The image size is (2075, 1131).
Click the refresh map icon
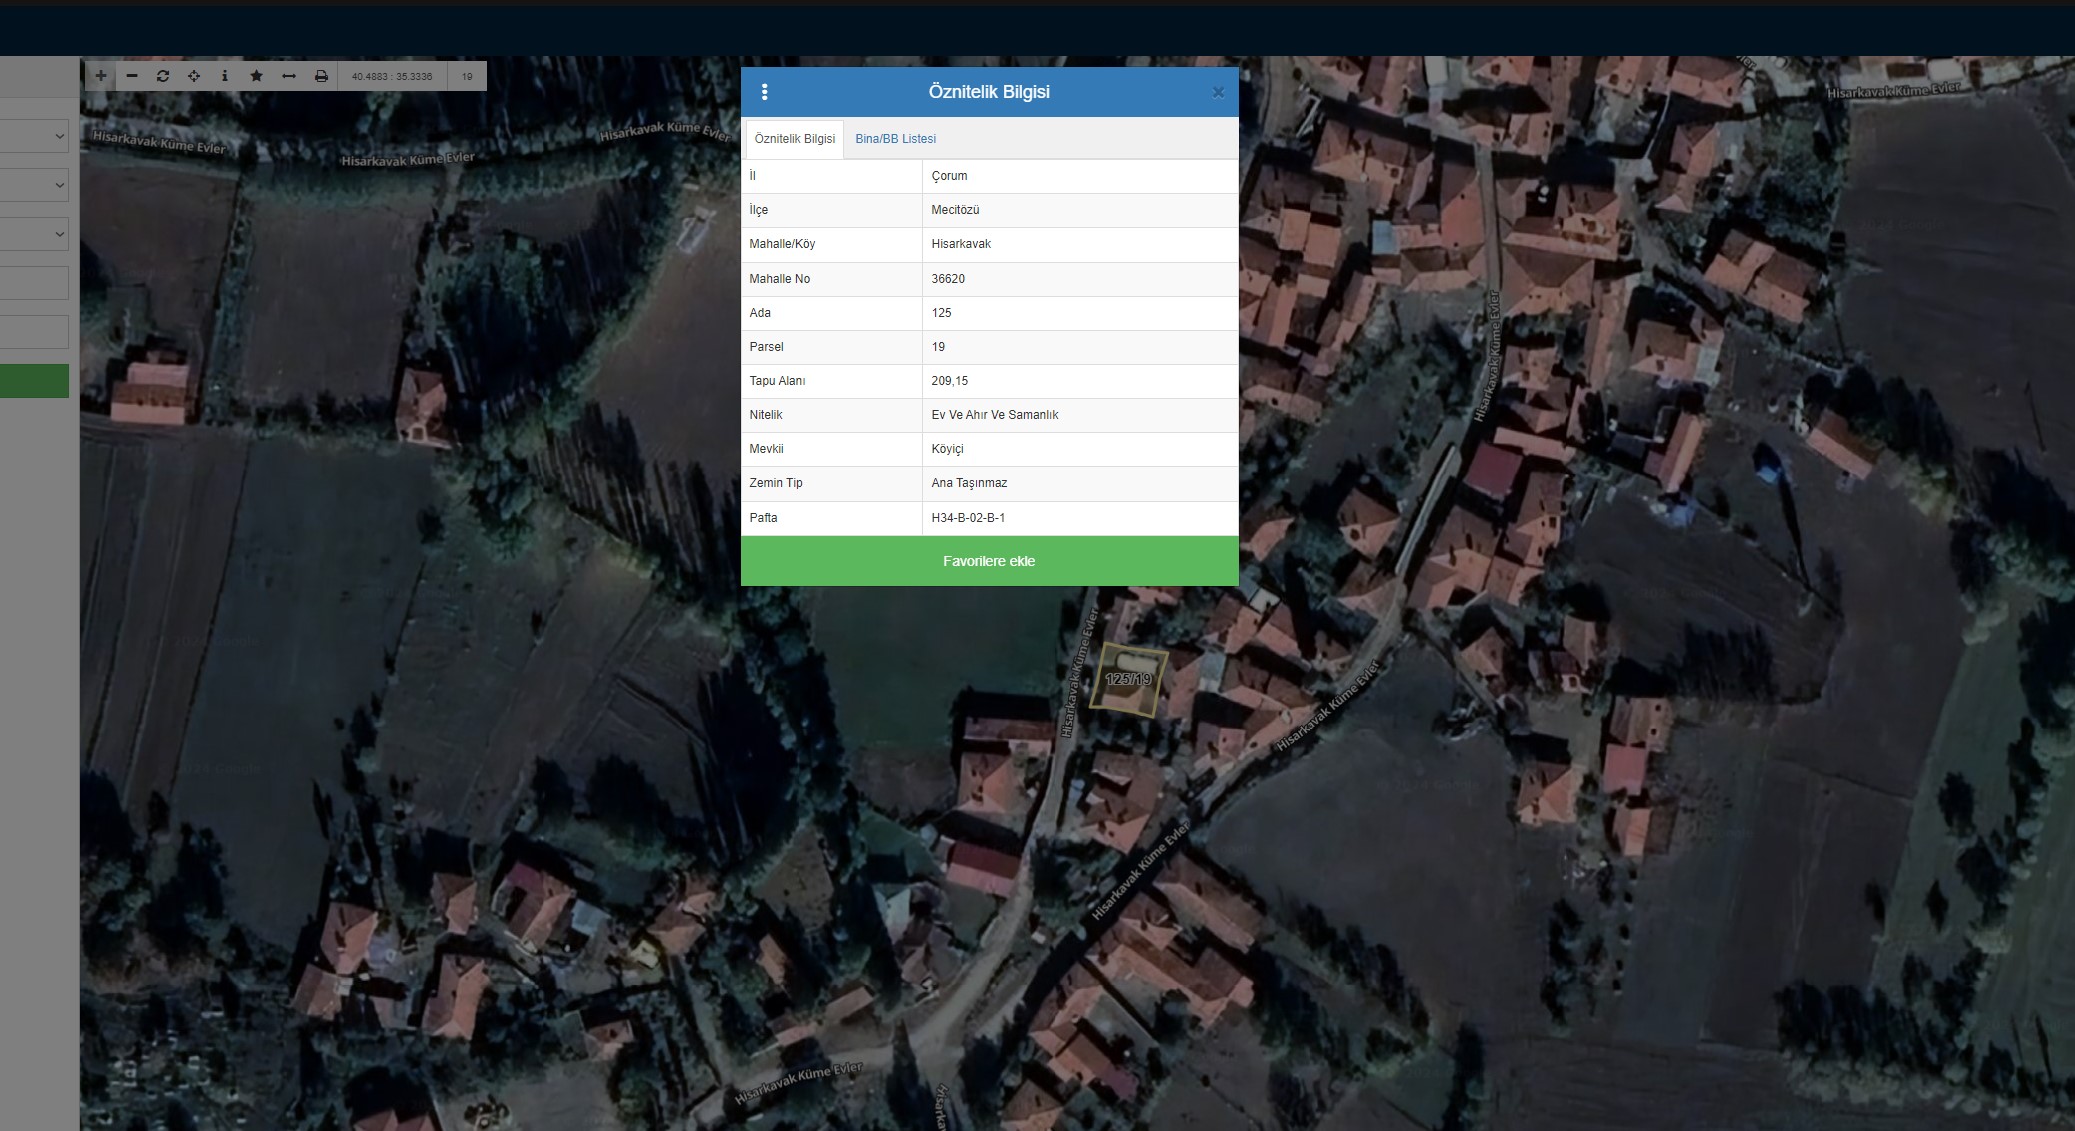point(163,76)
